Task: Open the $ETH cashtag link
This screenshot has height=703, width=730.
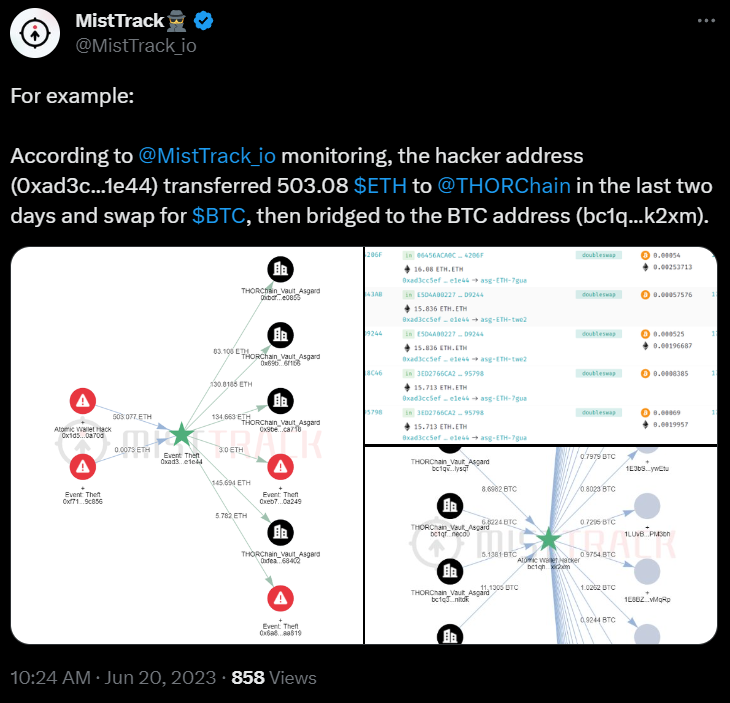Action: pos(380,186)
